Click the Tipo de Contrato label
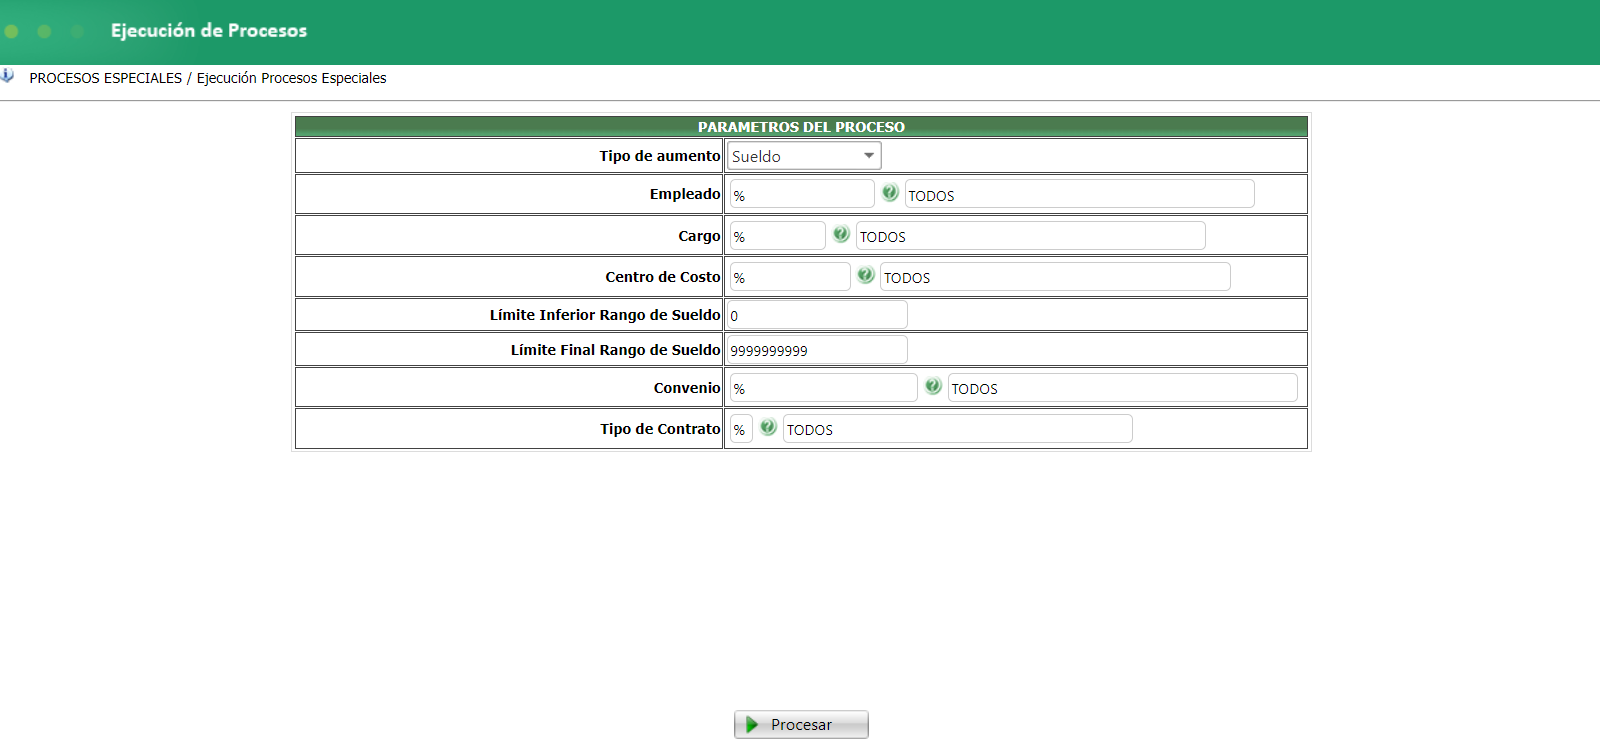Screen dimensions: 1600x748 click(660, 429)
